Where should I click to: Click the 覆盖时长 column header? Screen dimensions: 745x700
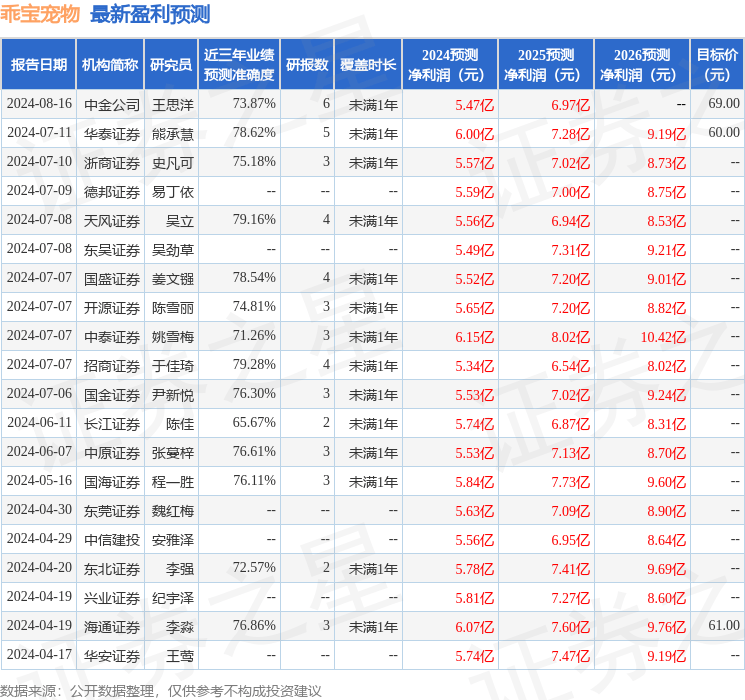[x=368, y=65]
